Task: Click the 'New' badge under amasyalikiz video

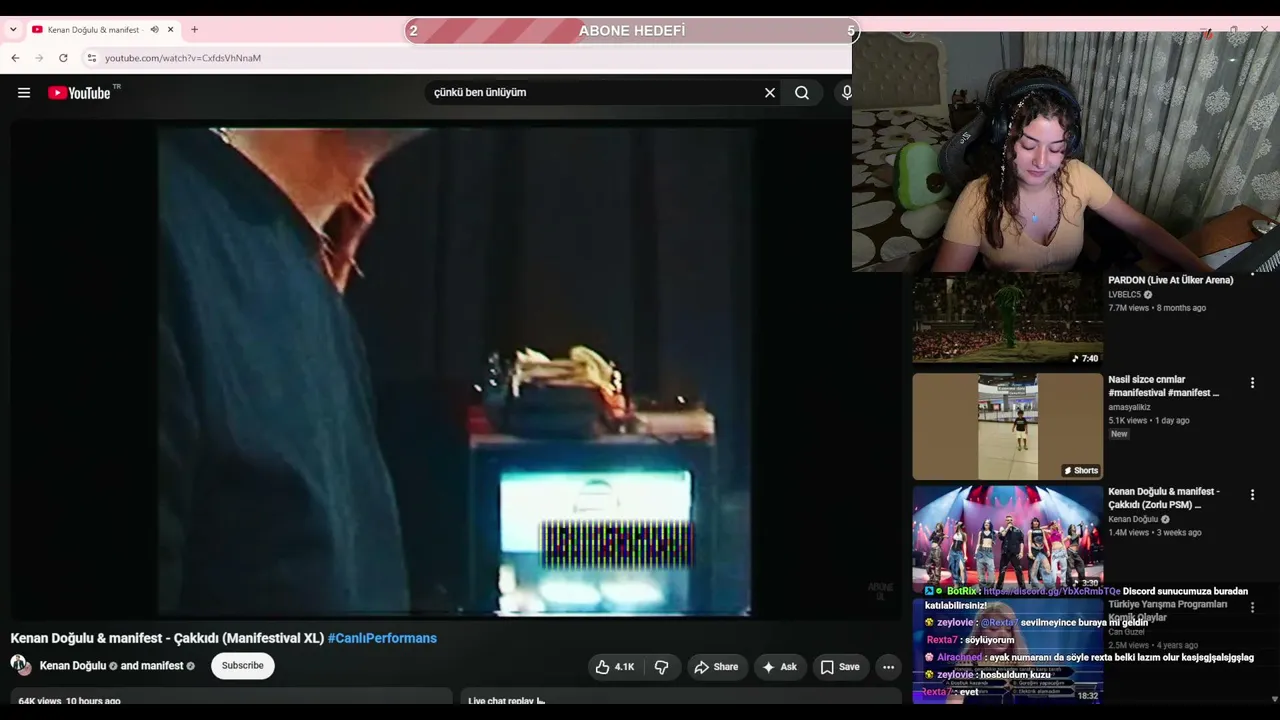Action: click(1119, 434)
